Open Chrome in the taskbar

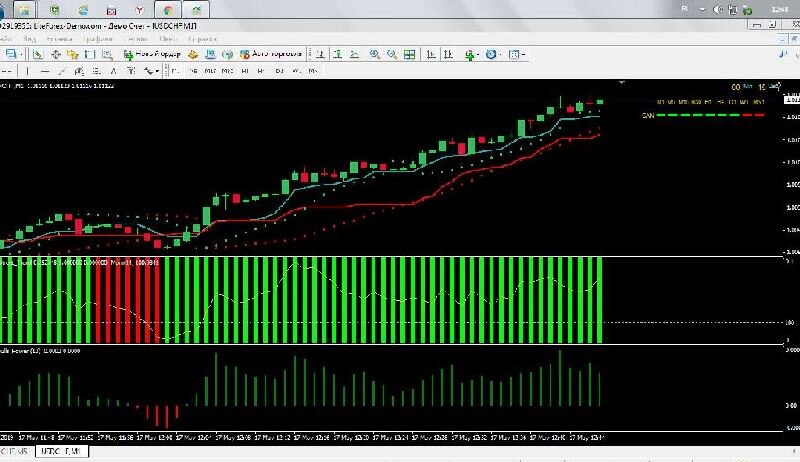pos(167,10)
